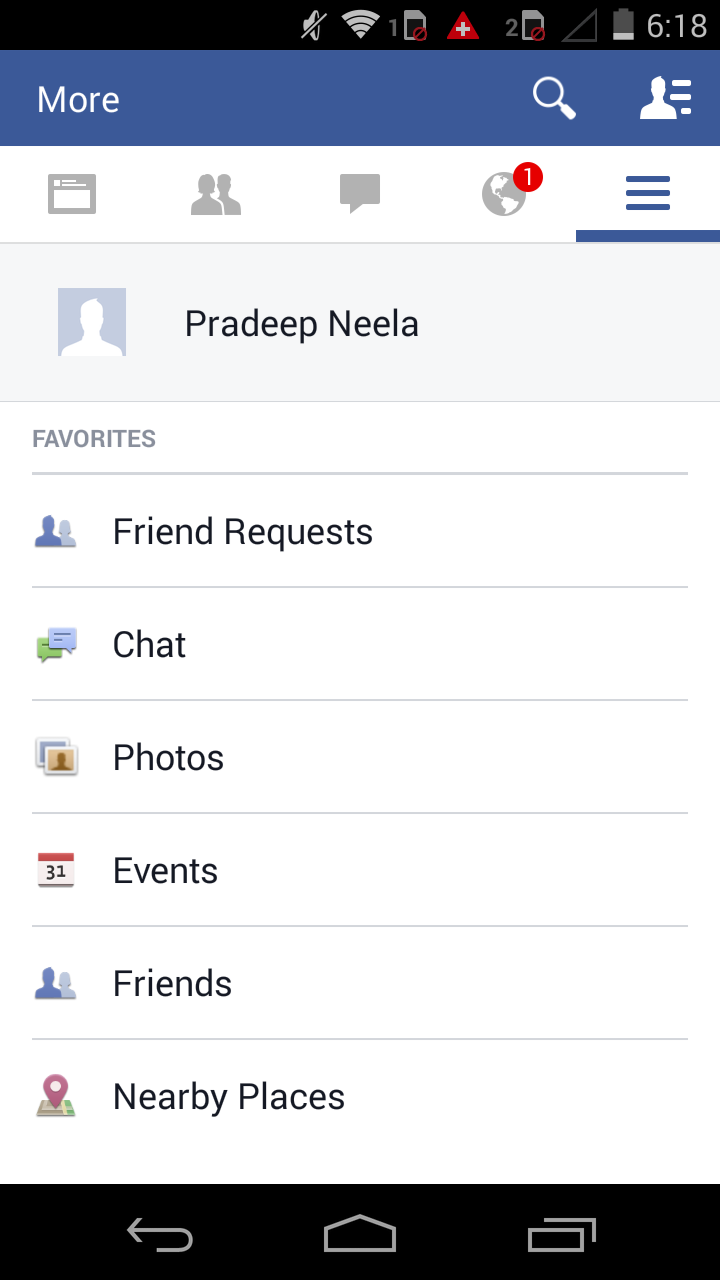Tap the Photos icon

(x=56, y=758)
